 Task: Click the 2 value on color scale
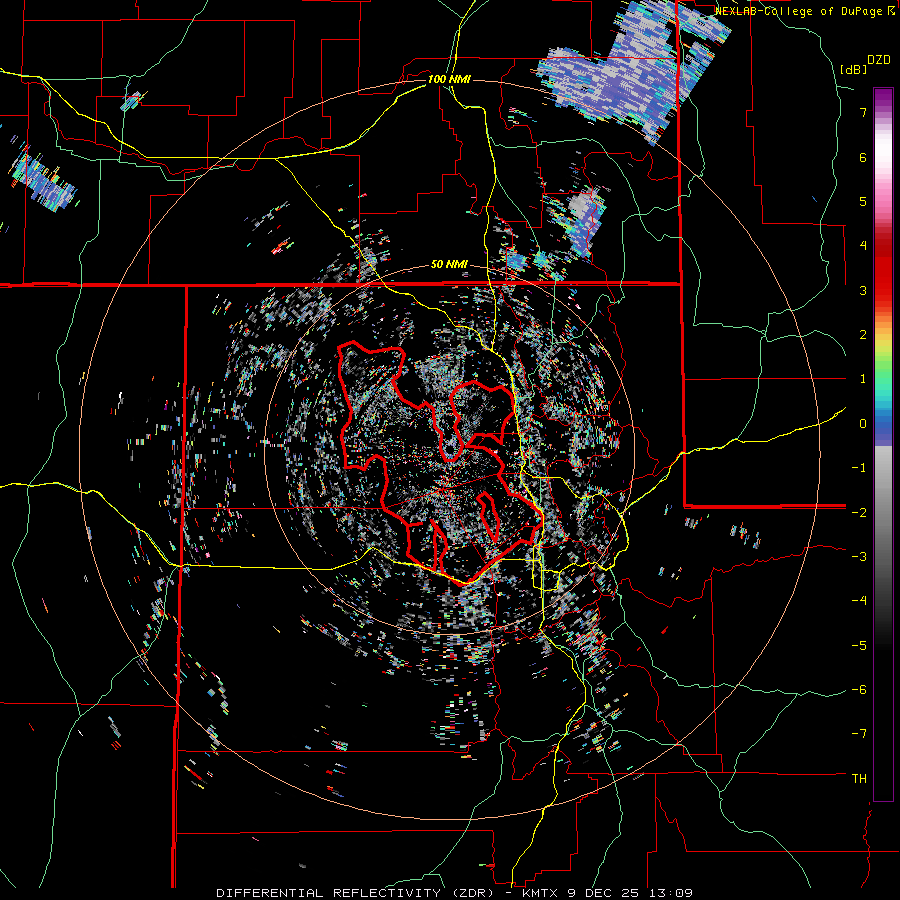pos(863,335)
